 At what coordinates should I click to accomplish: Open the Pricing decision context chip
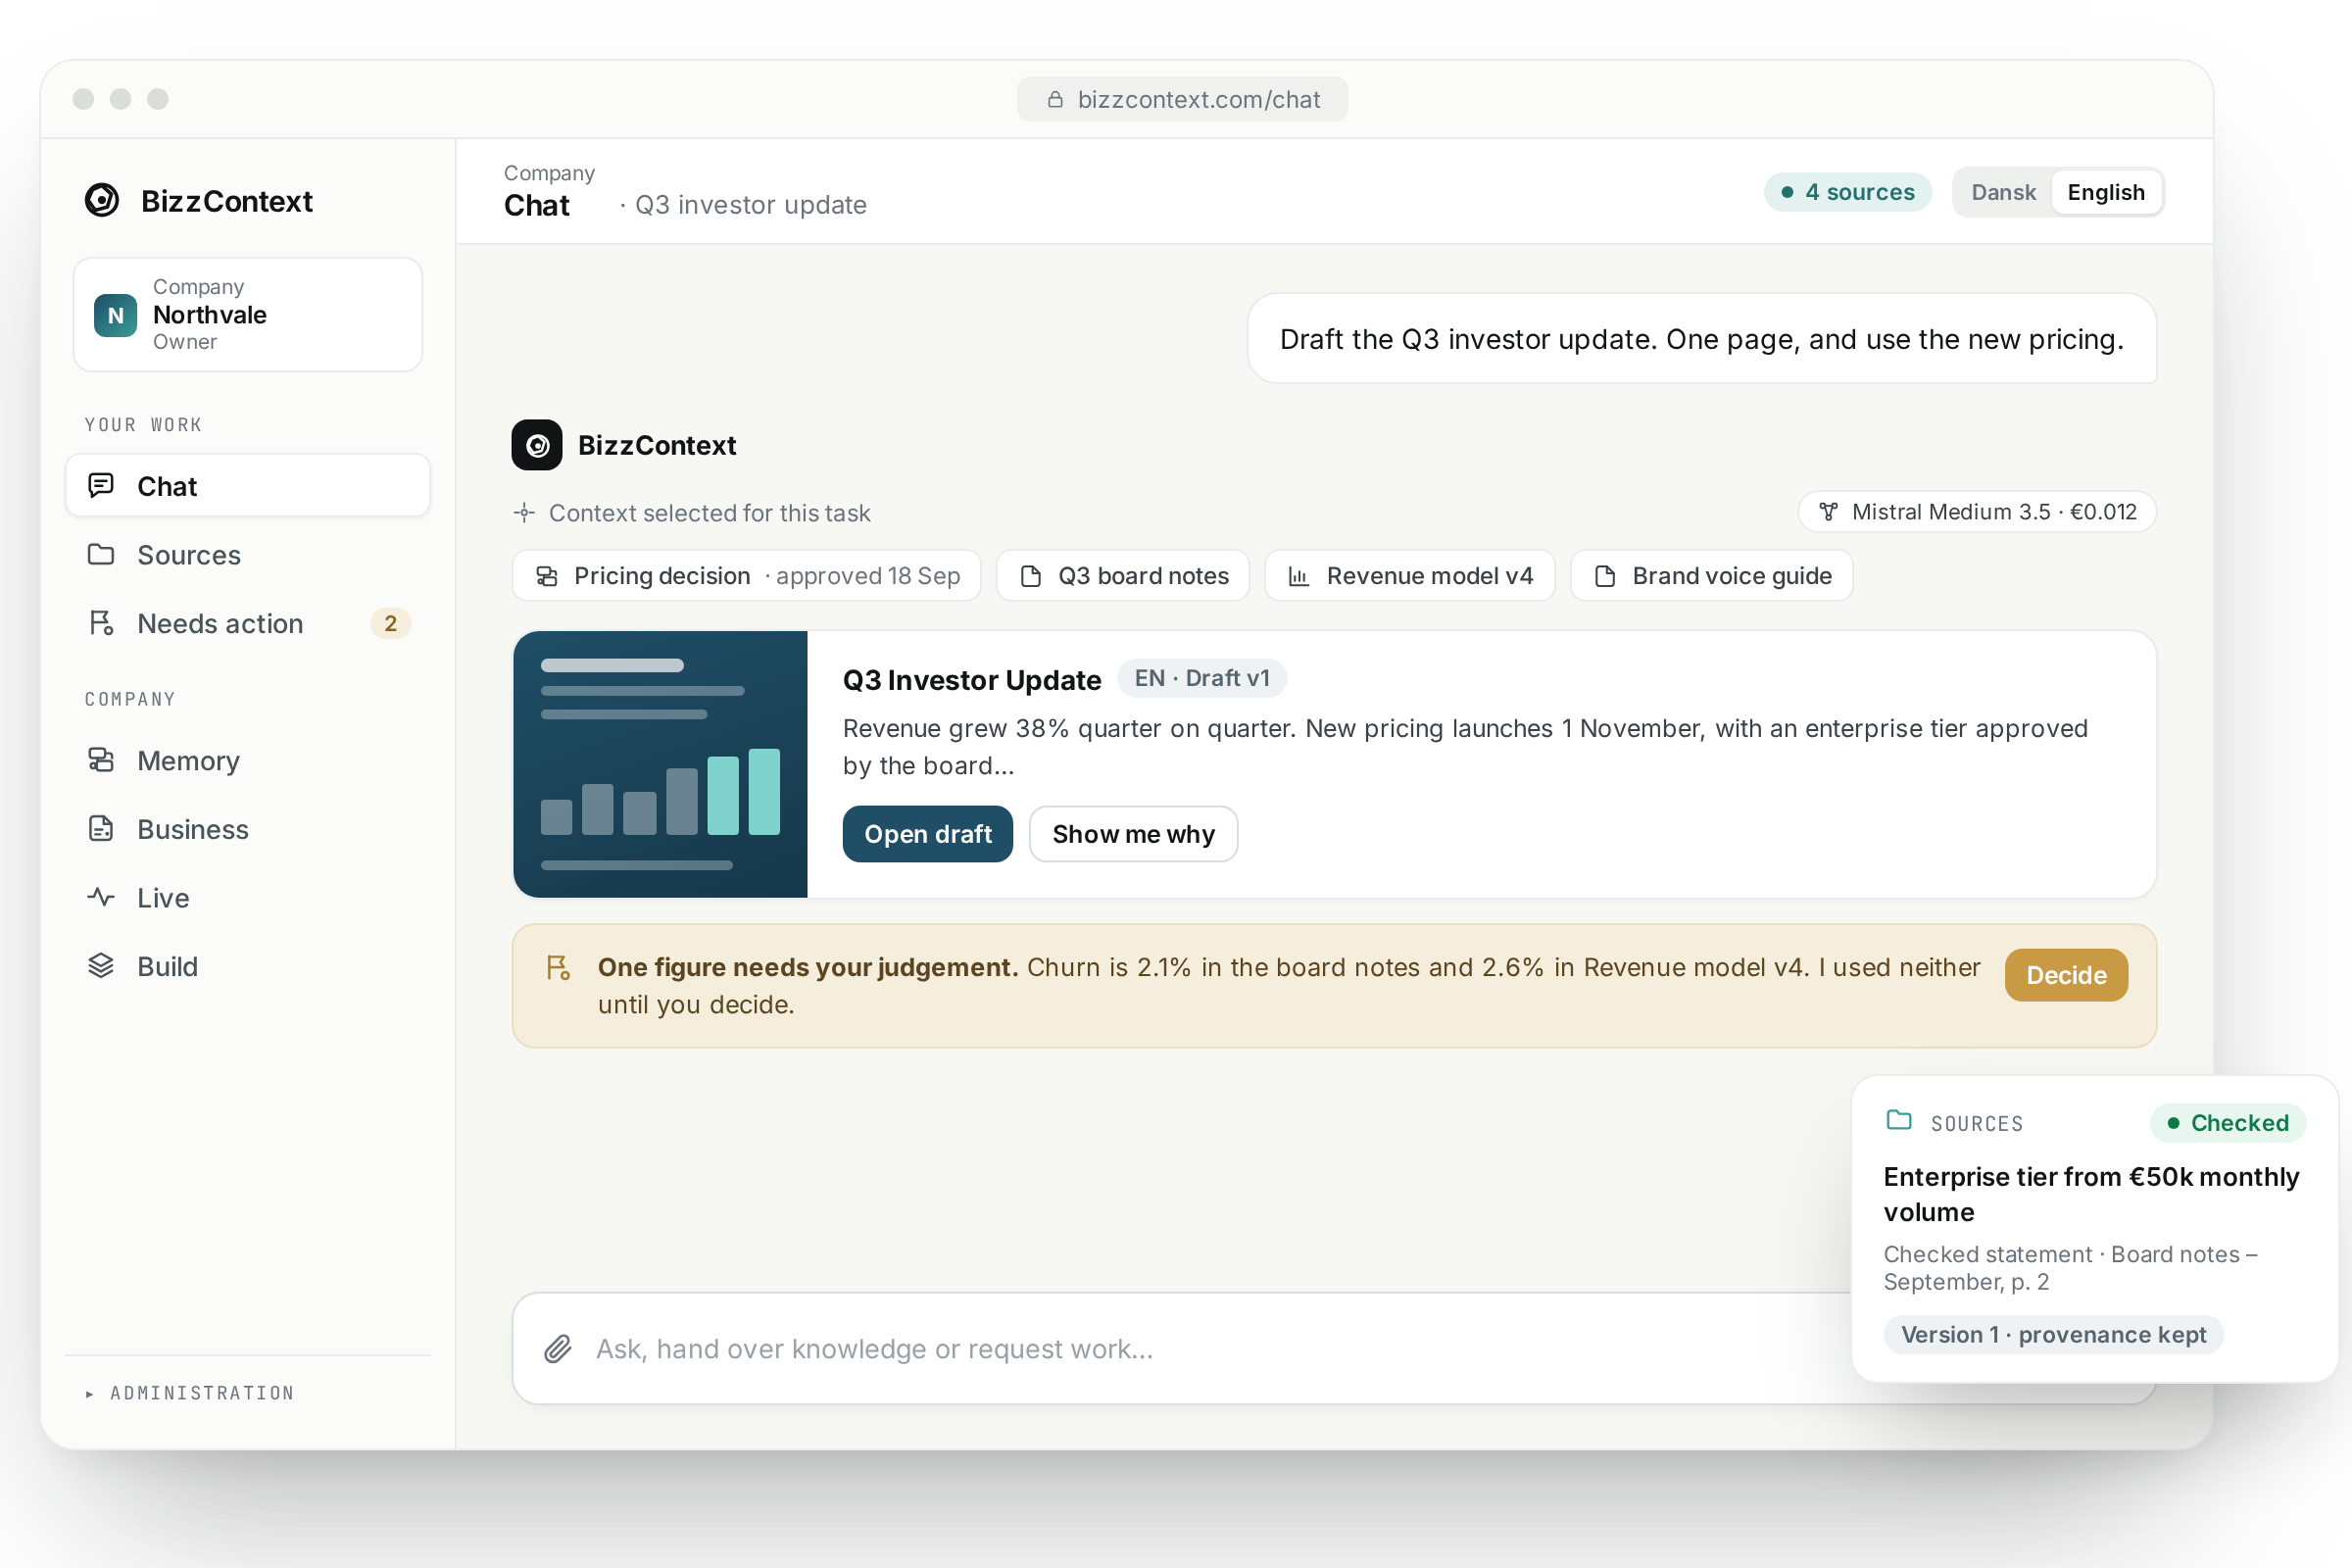pos(746,576)
